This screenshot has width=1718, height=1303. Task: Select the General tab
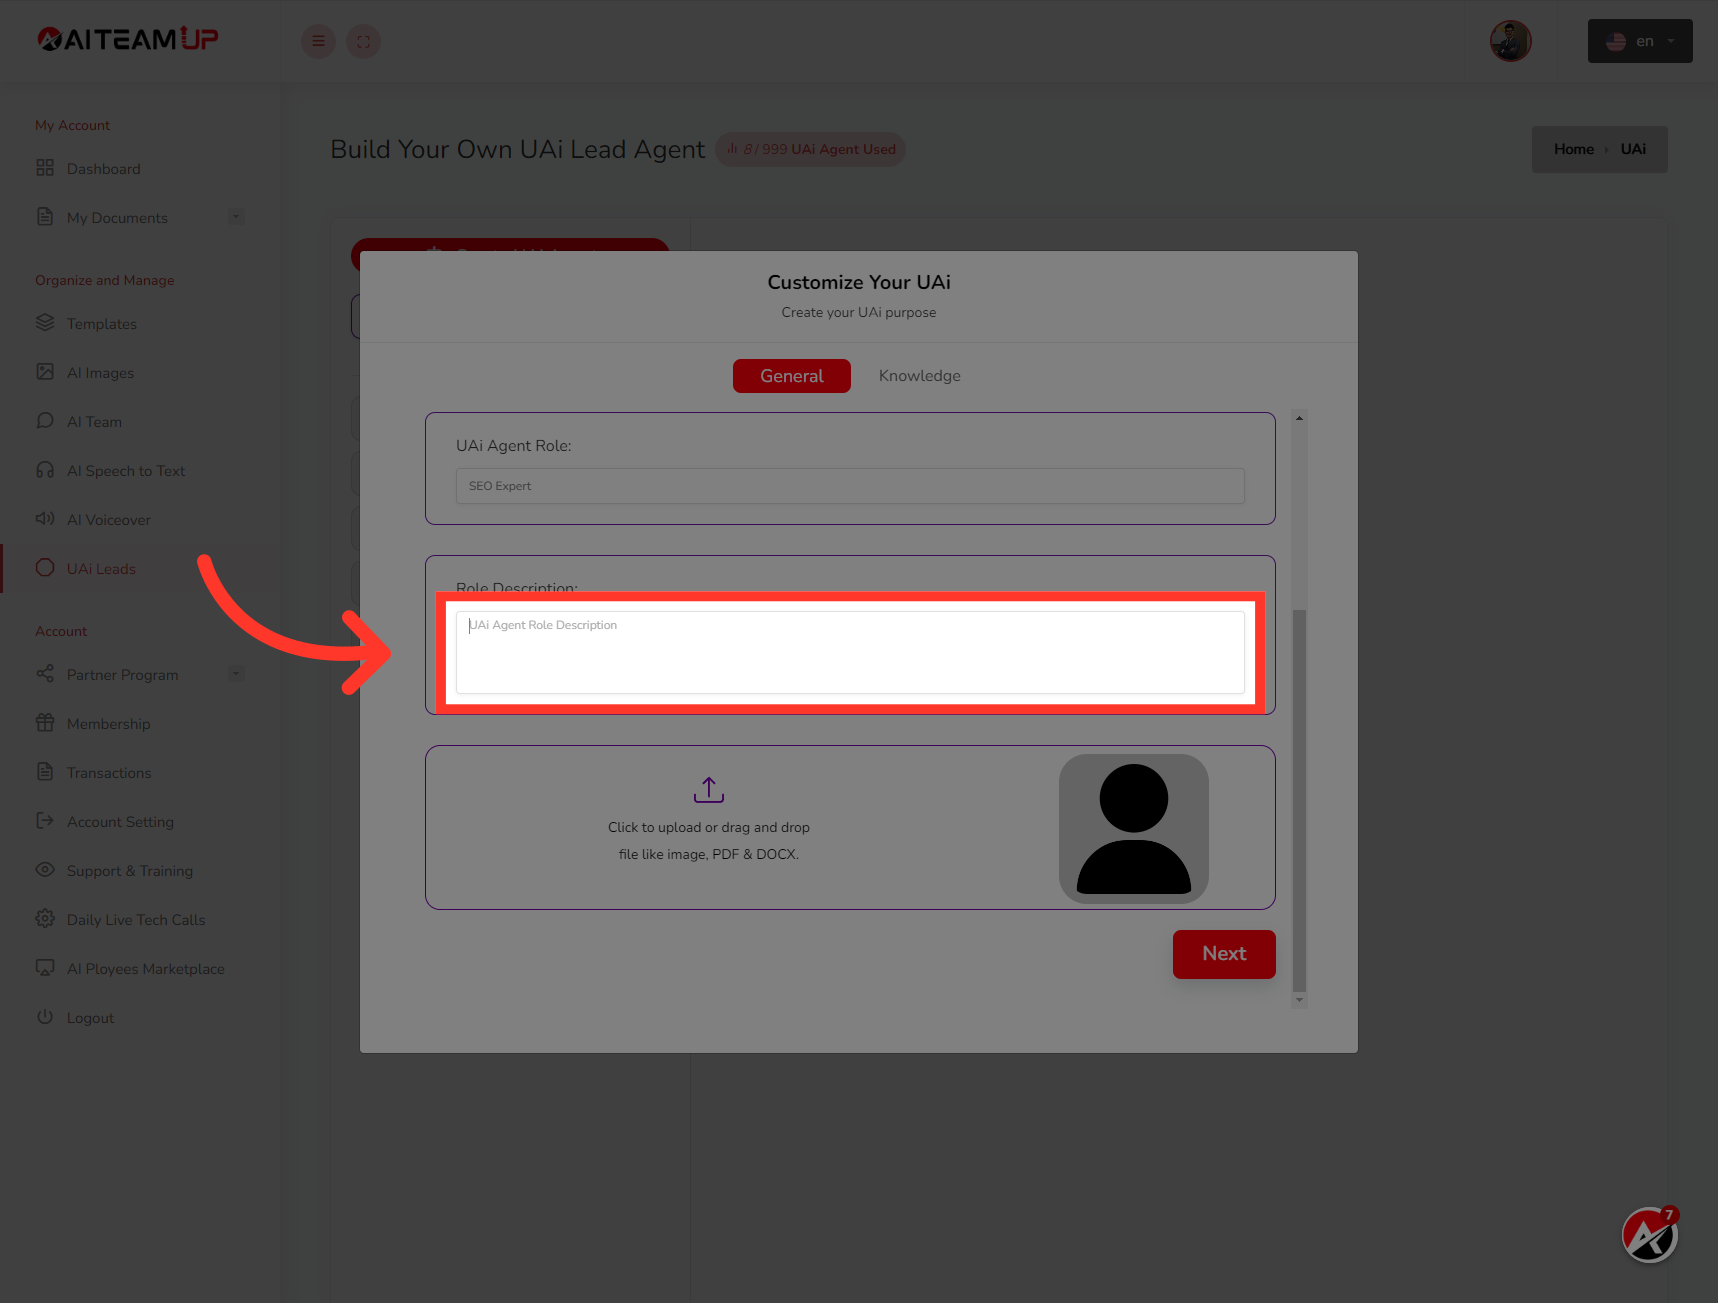click(x=791, y=376)
